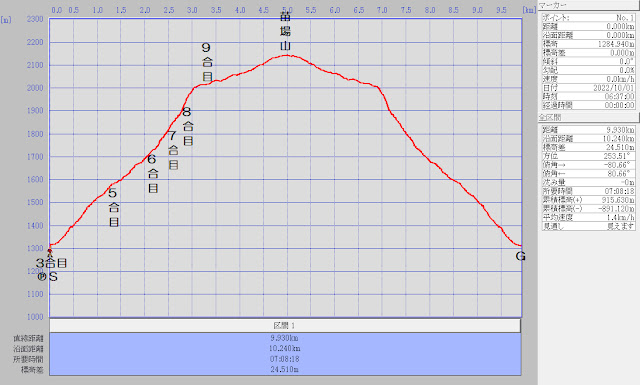
Task: Click 全区間 標高差 24.510m row in right panel
Action: [x=589, y=147]
